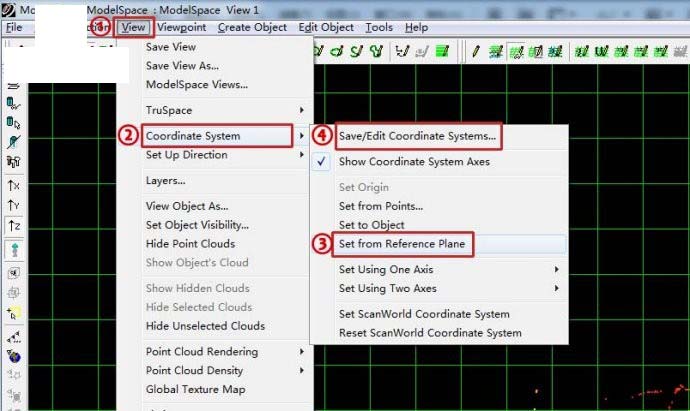690x411 pixels.
Task: Choose Save View from View menu
Action: tap(171, 47)
